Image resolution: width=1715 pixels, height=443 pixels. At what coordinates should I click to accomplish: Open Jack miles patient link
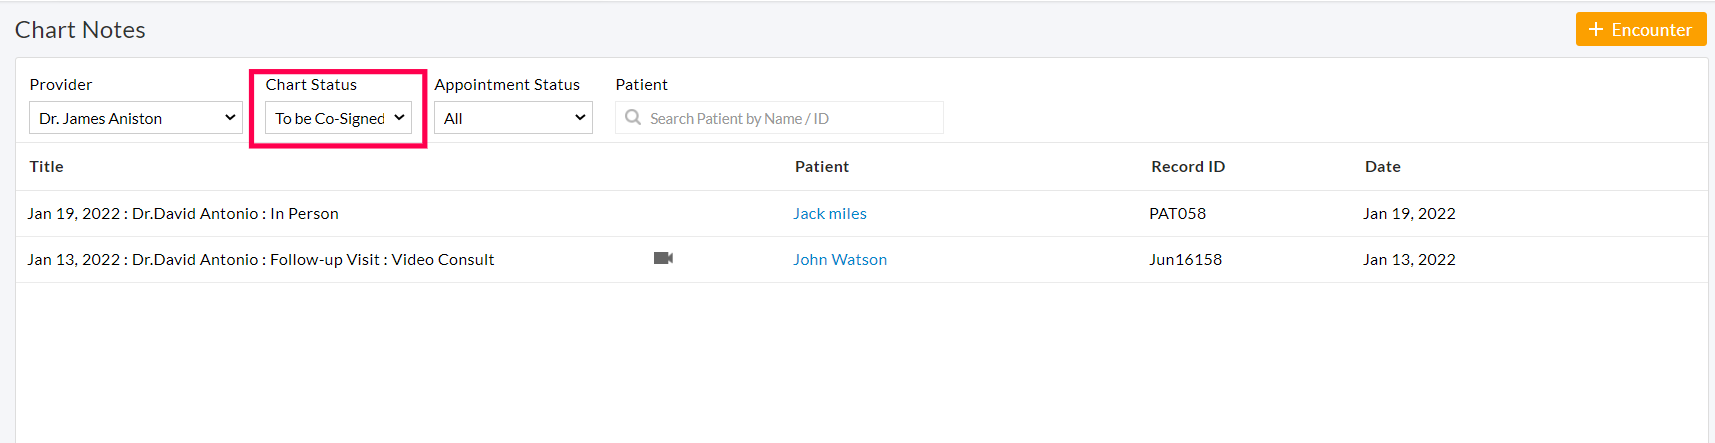(x=830, y=214)
